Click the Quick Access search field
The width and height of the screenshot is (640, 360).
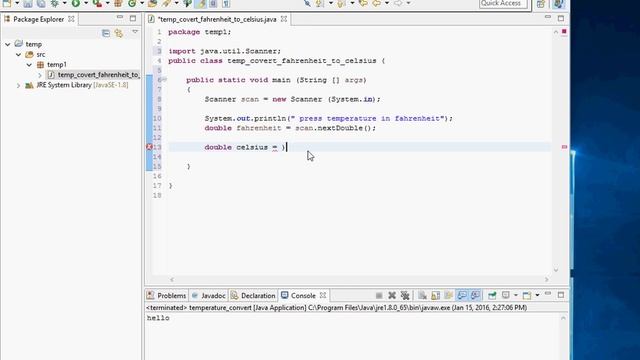tap(503, 4)
